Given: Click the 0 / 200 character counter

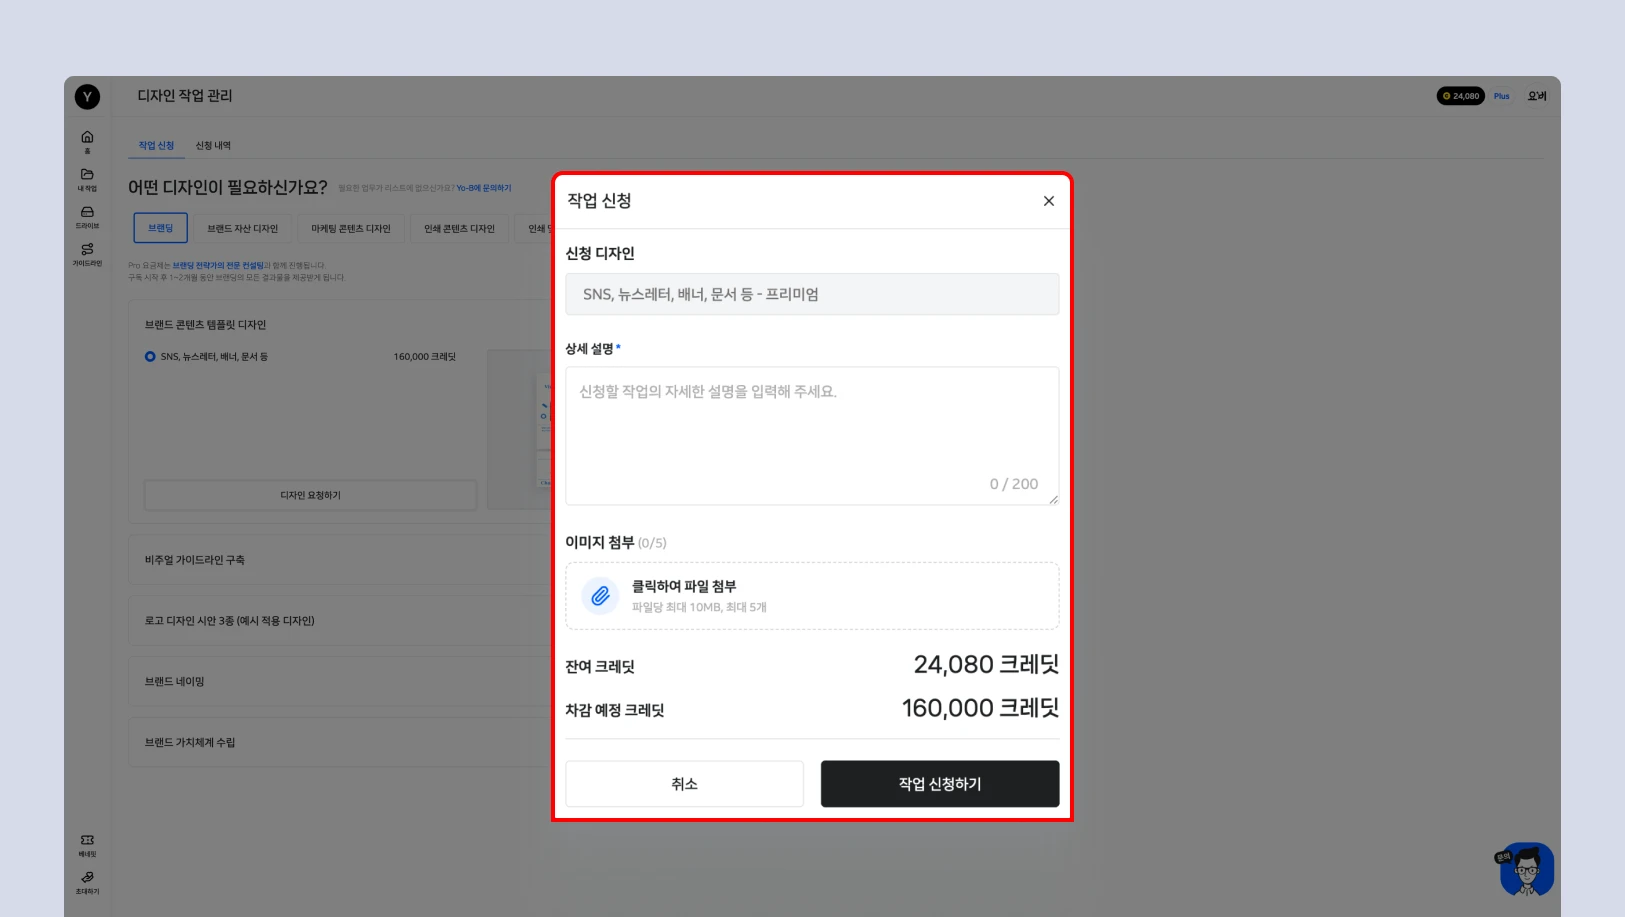Looking at the screenshot, I should (x=1014, y=484).
